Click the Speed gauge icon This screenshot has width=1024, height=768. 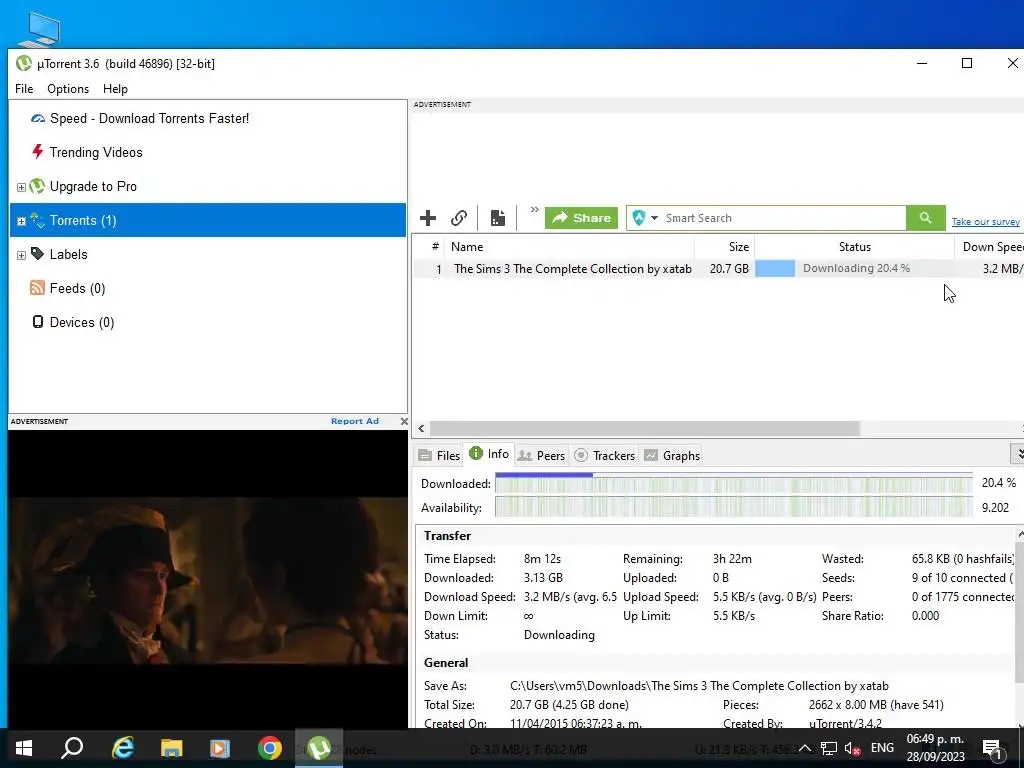(x=38, y=118)
